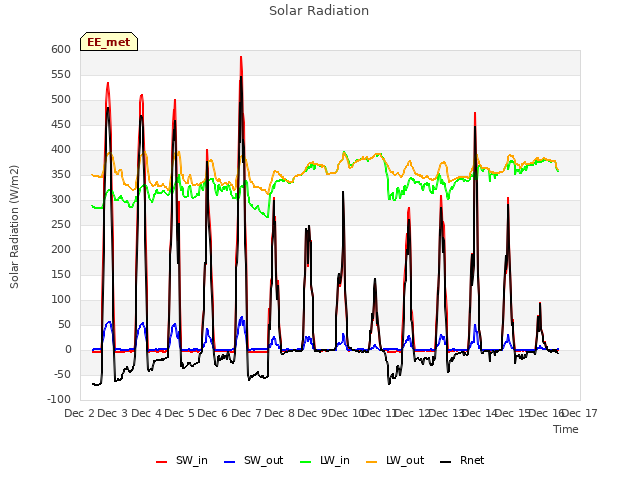Image resolution: width=640 pixels, height=480 pixels.
Task: Click the 450 y-axis tick label
Action: (61, 124)
